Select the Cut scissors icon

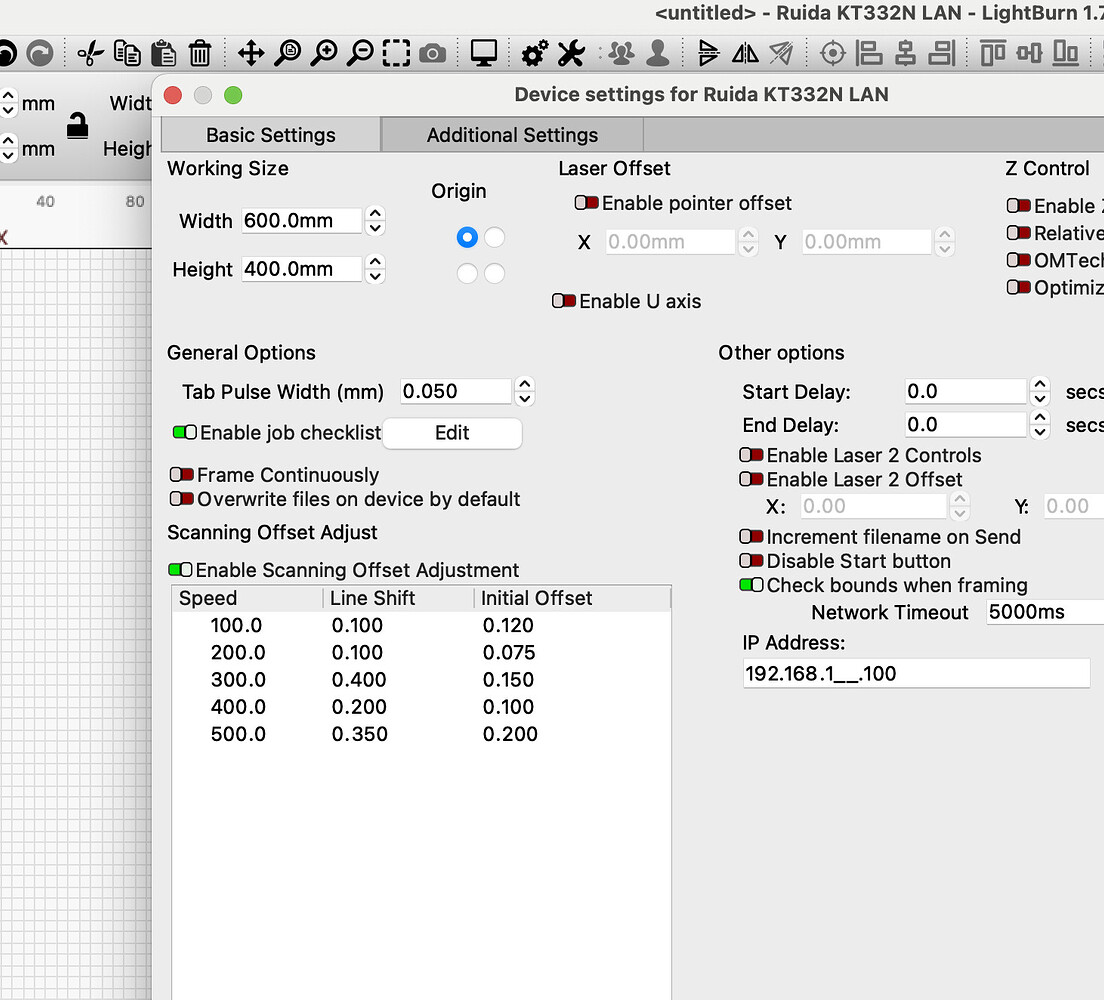[89, 52]
